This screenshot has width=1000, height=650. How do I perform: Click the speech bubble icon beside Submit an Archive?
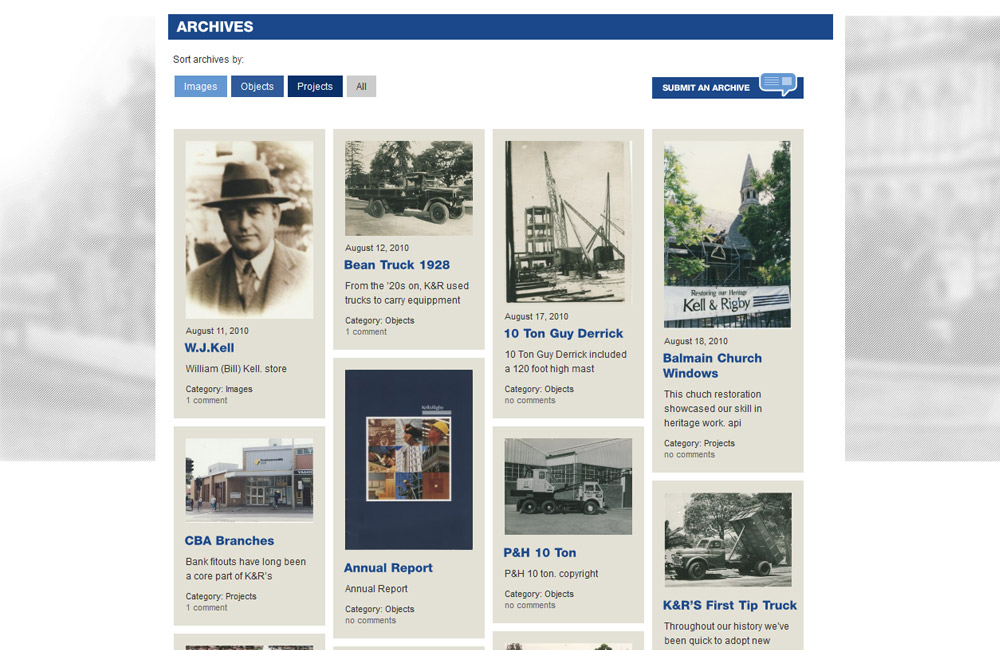click(778, 83)
